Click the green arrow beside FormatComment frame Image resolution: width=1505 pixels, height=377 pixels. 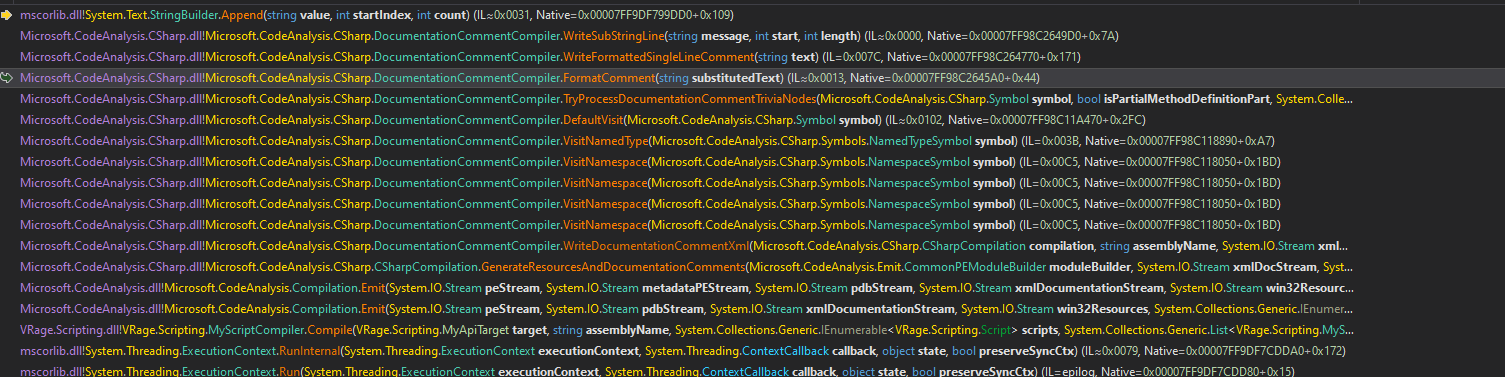8,78
